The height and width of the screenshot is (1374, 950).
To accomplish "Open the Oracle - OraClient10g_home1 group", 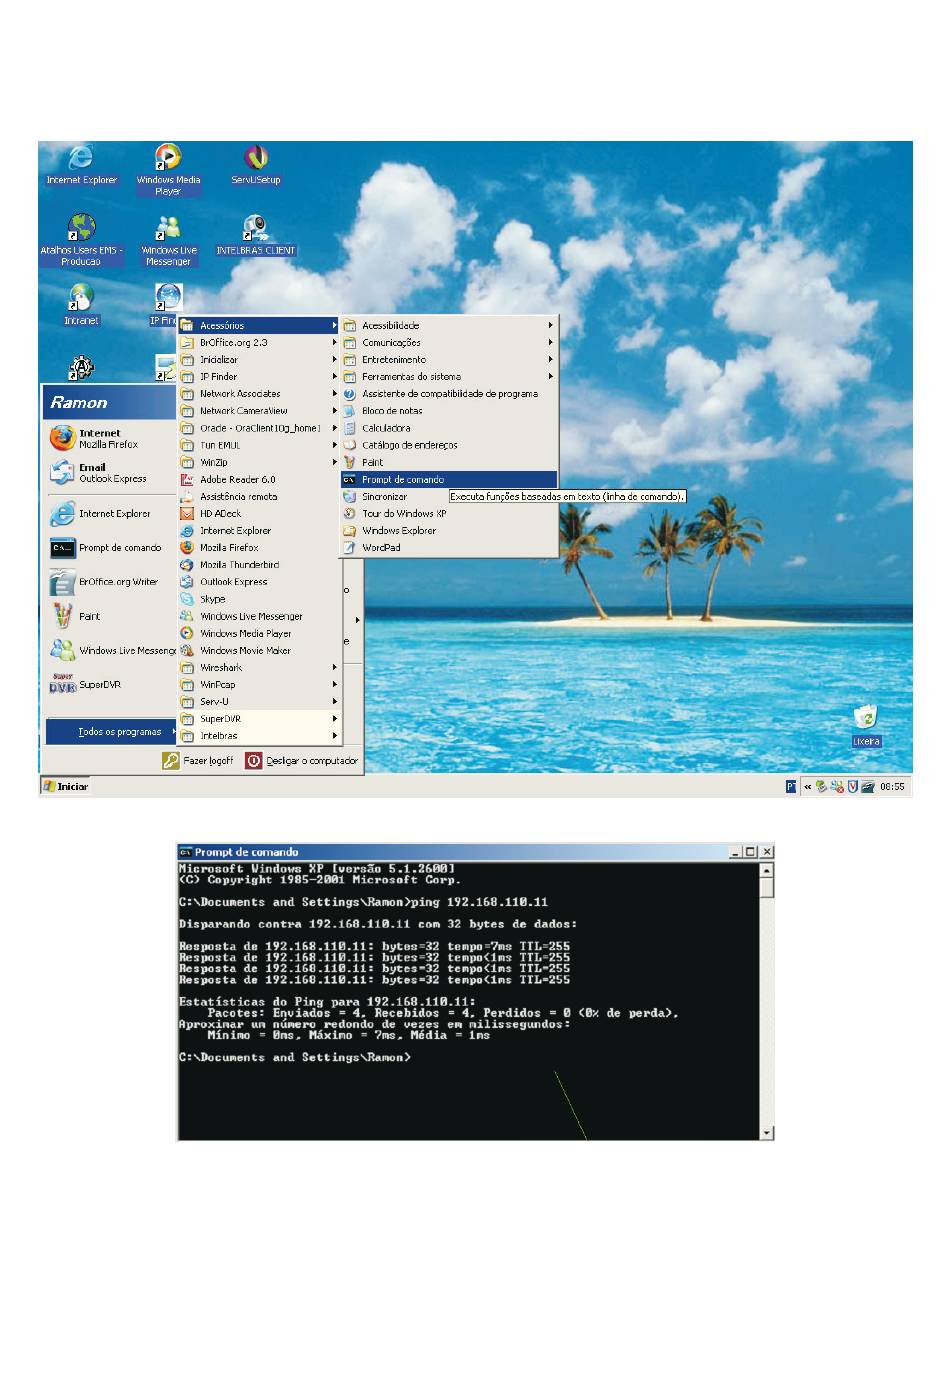I will point(259,428).
